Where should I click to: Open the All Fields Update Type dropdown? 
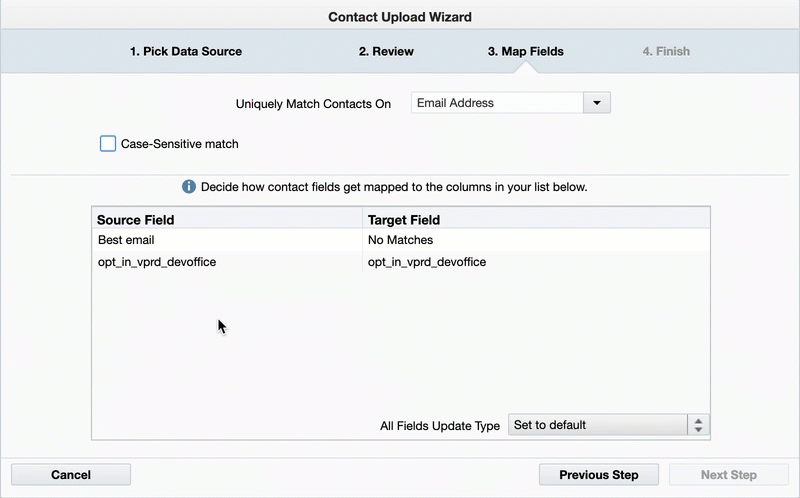pos(598,425)
